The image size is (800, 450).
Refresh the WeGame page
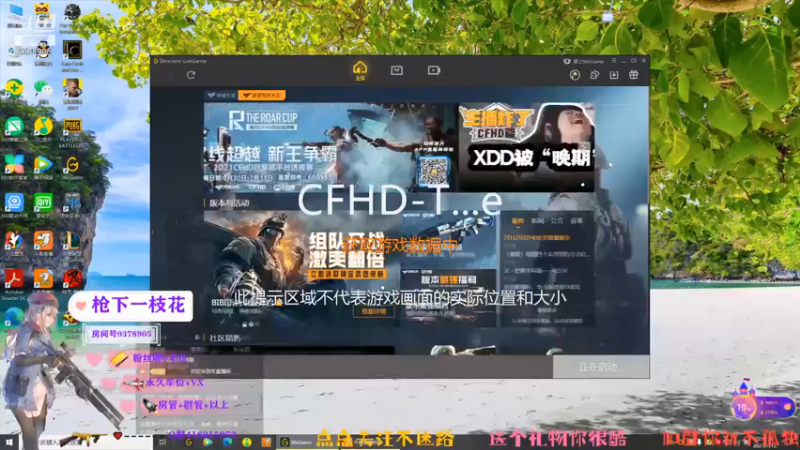191,75
